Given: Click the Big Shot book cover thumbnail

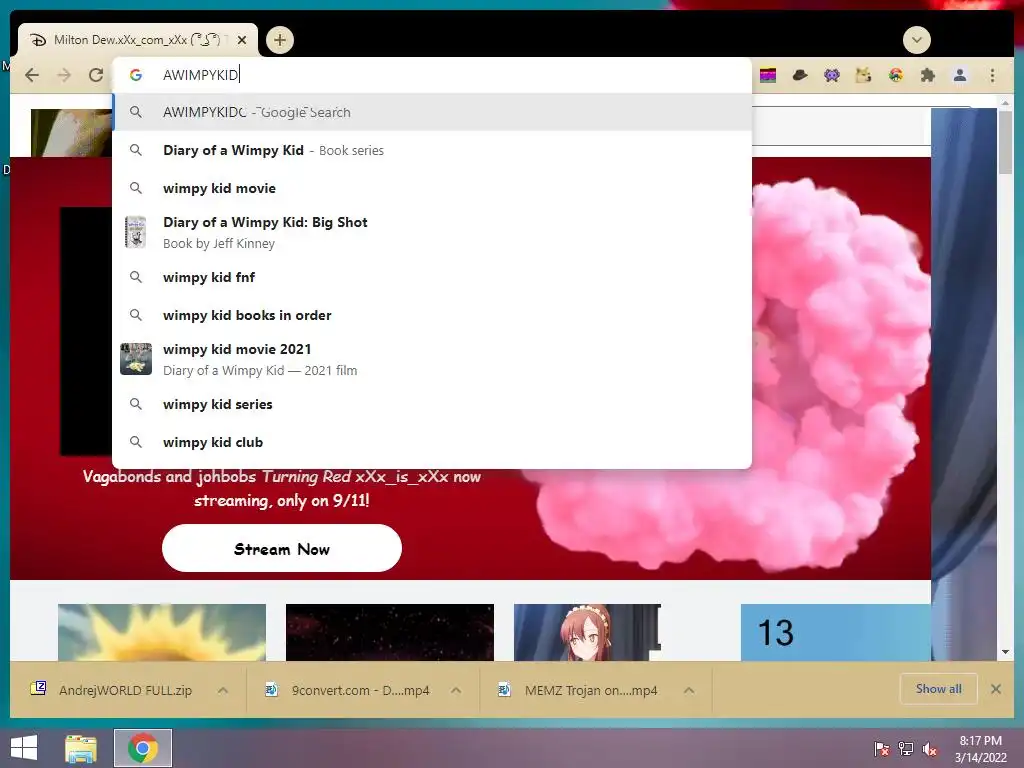Looking at the screenshot, I should [136, 232].
